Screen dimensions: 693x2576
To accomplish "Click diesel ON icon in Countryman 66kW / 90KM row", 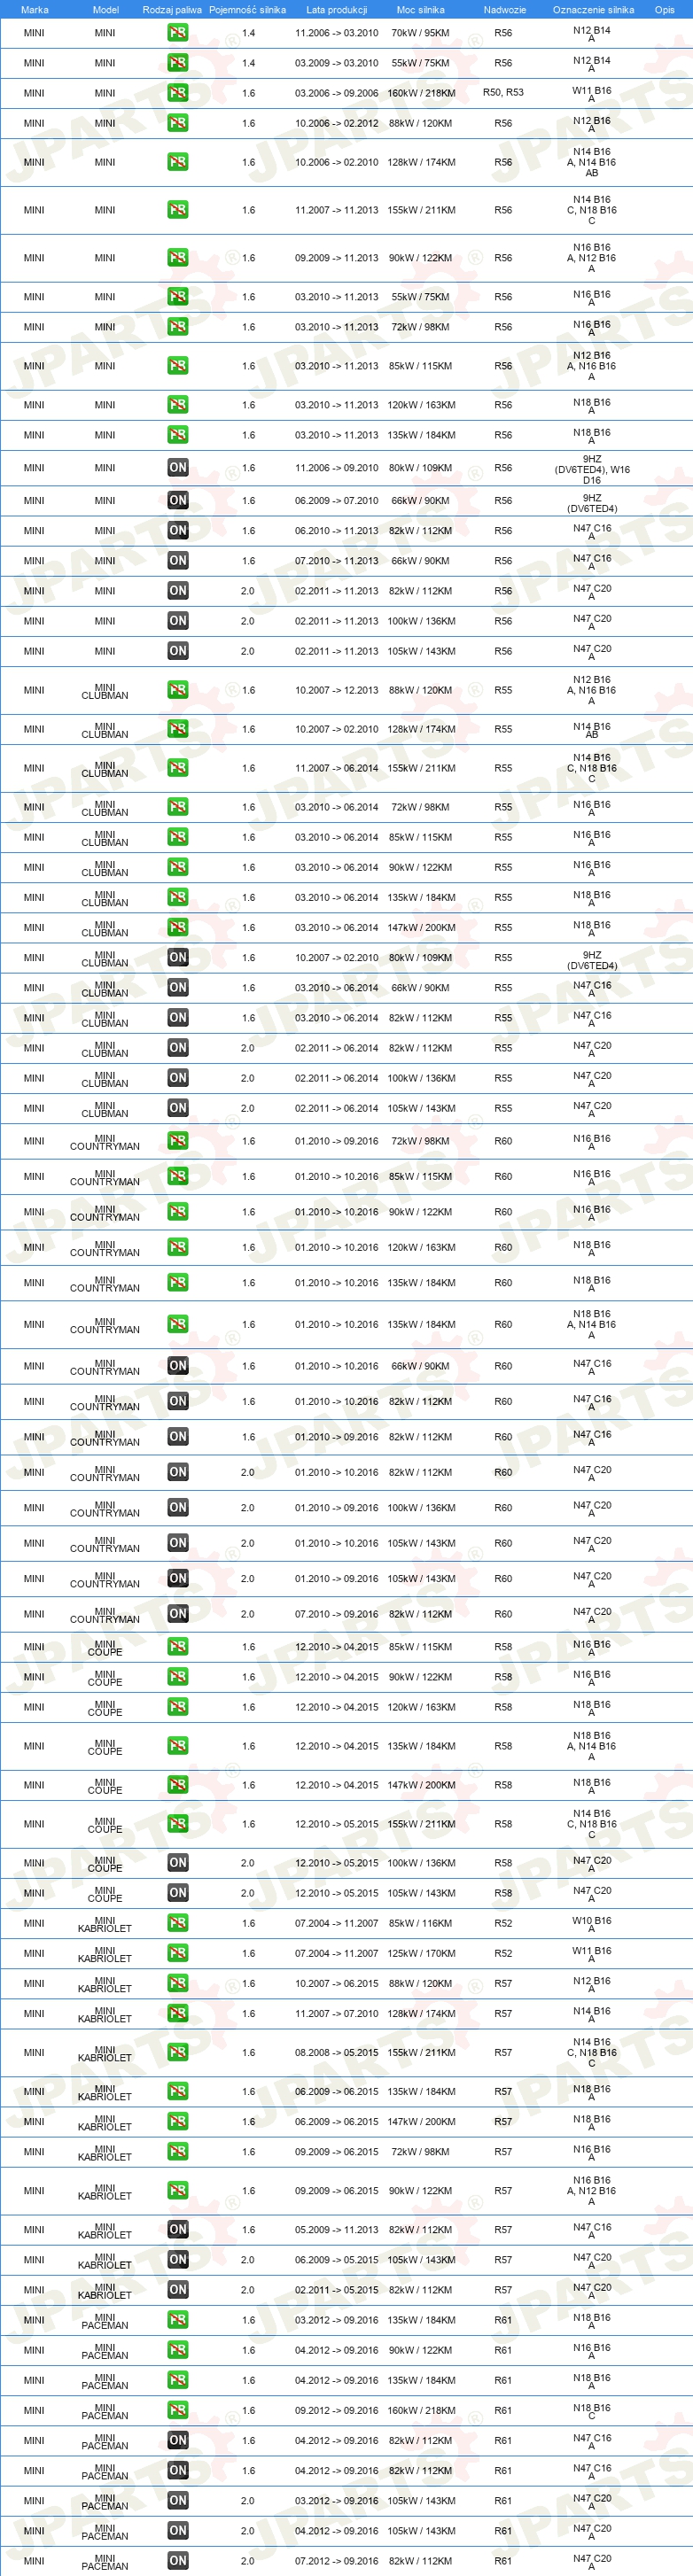I will (x=178, y=1366).
